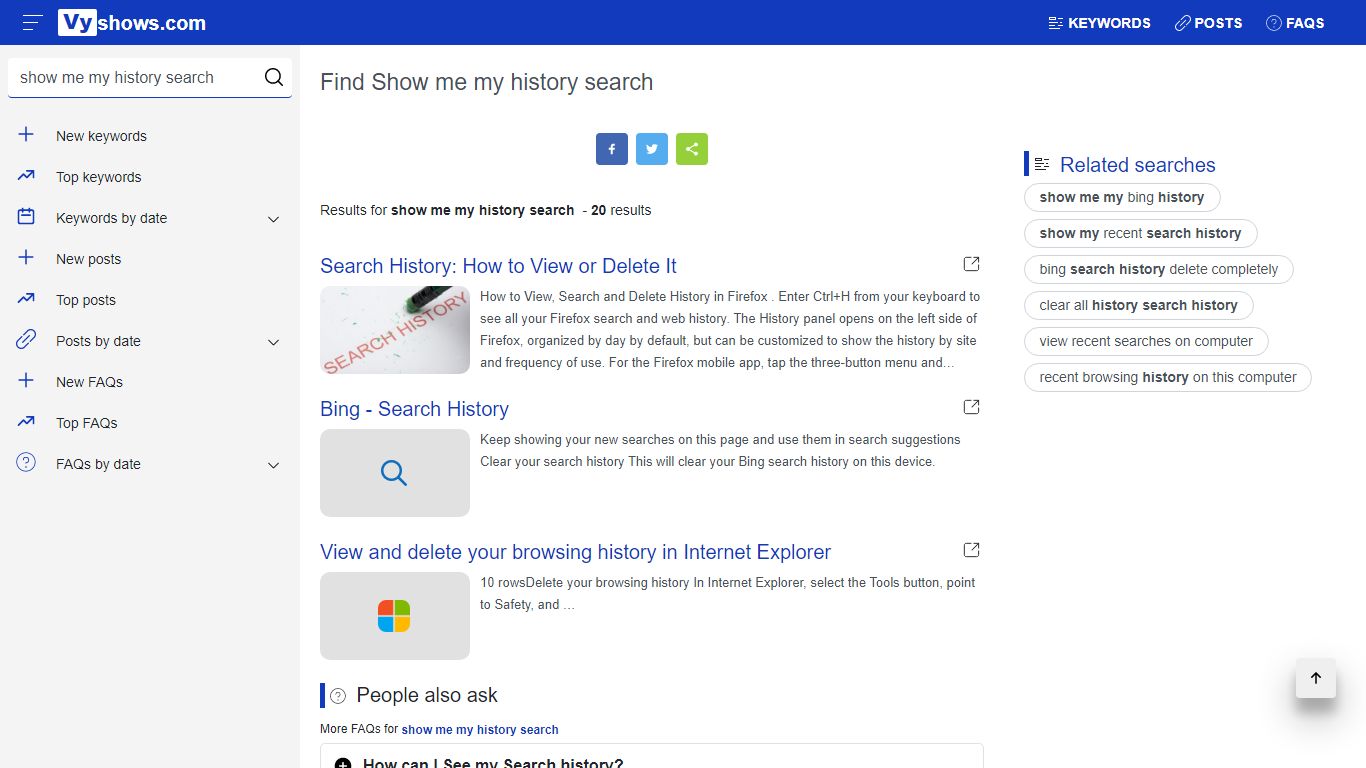
Task: Select Top keywords in sidebar
Action: pos(99,177)
